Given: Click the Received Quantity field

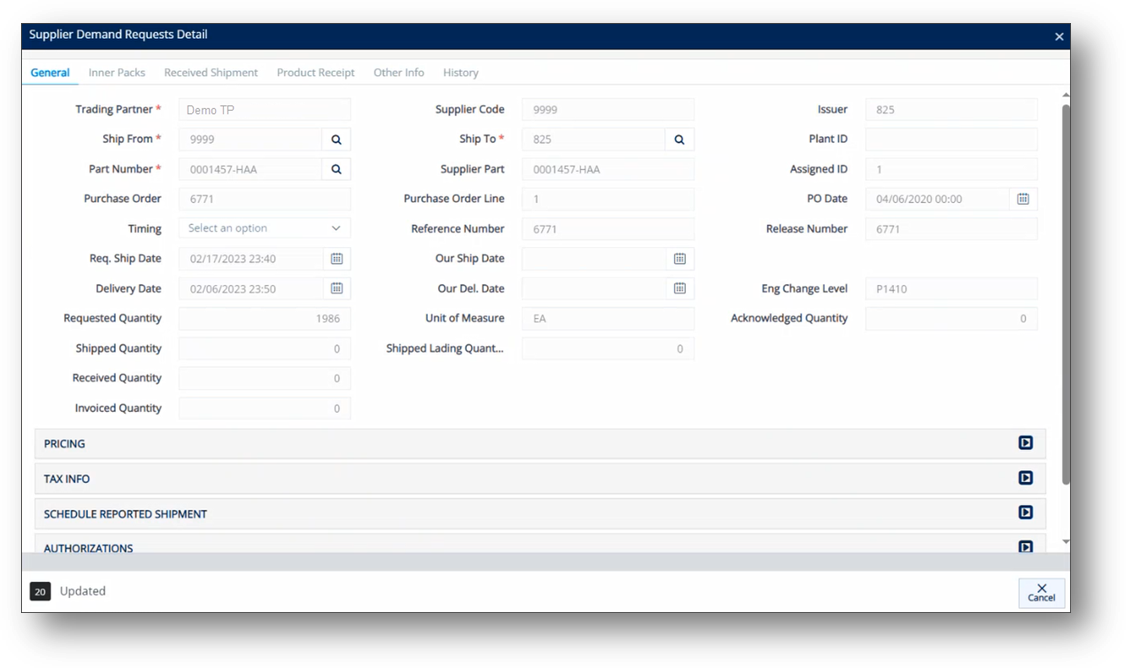Looking at the screenshot, I should click(x=264, y=379).
